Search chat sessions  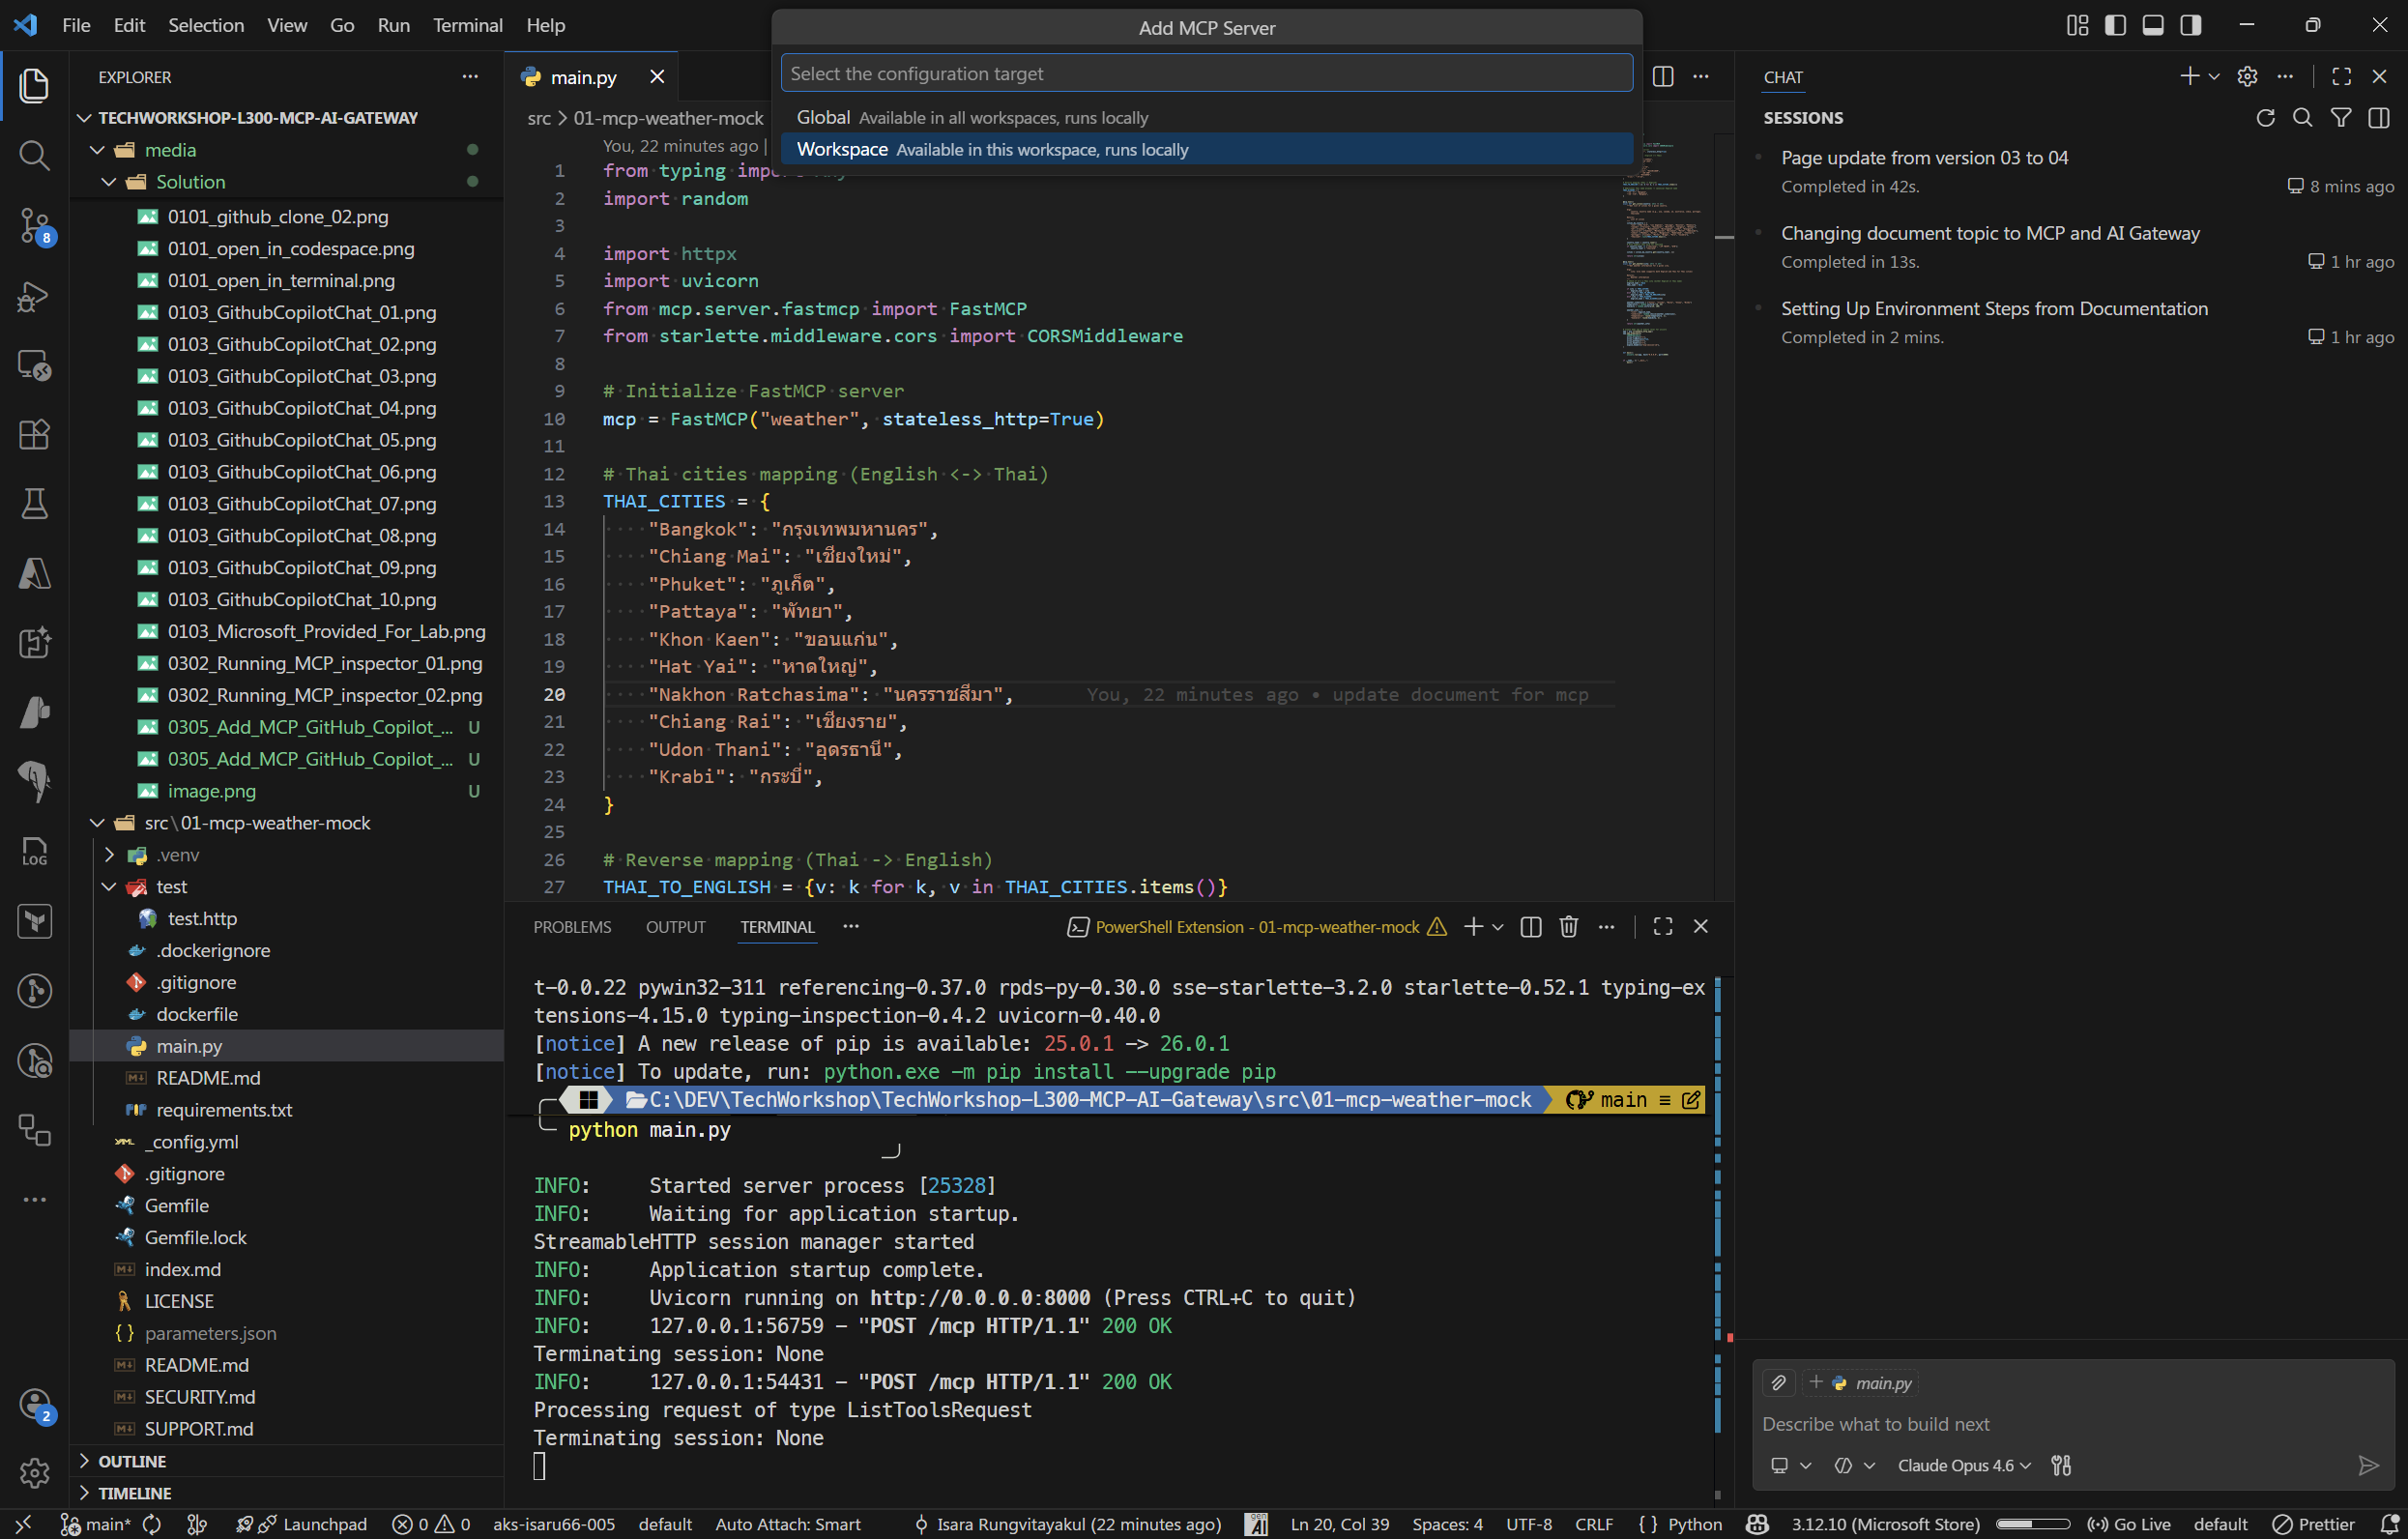2302,118
